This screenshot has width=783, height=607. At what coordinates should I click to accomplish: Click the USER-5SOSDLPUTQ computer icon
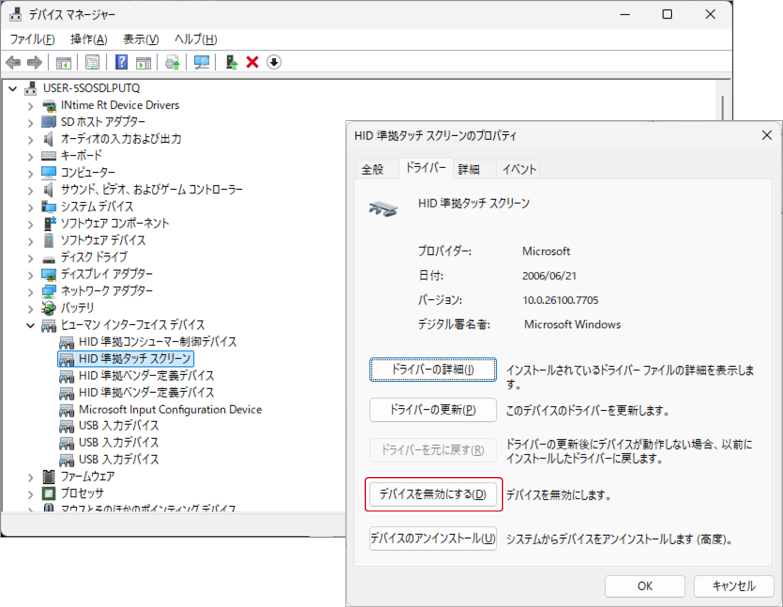tap(31, 88)
